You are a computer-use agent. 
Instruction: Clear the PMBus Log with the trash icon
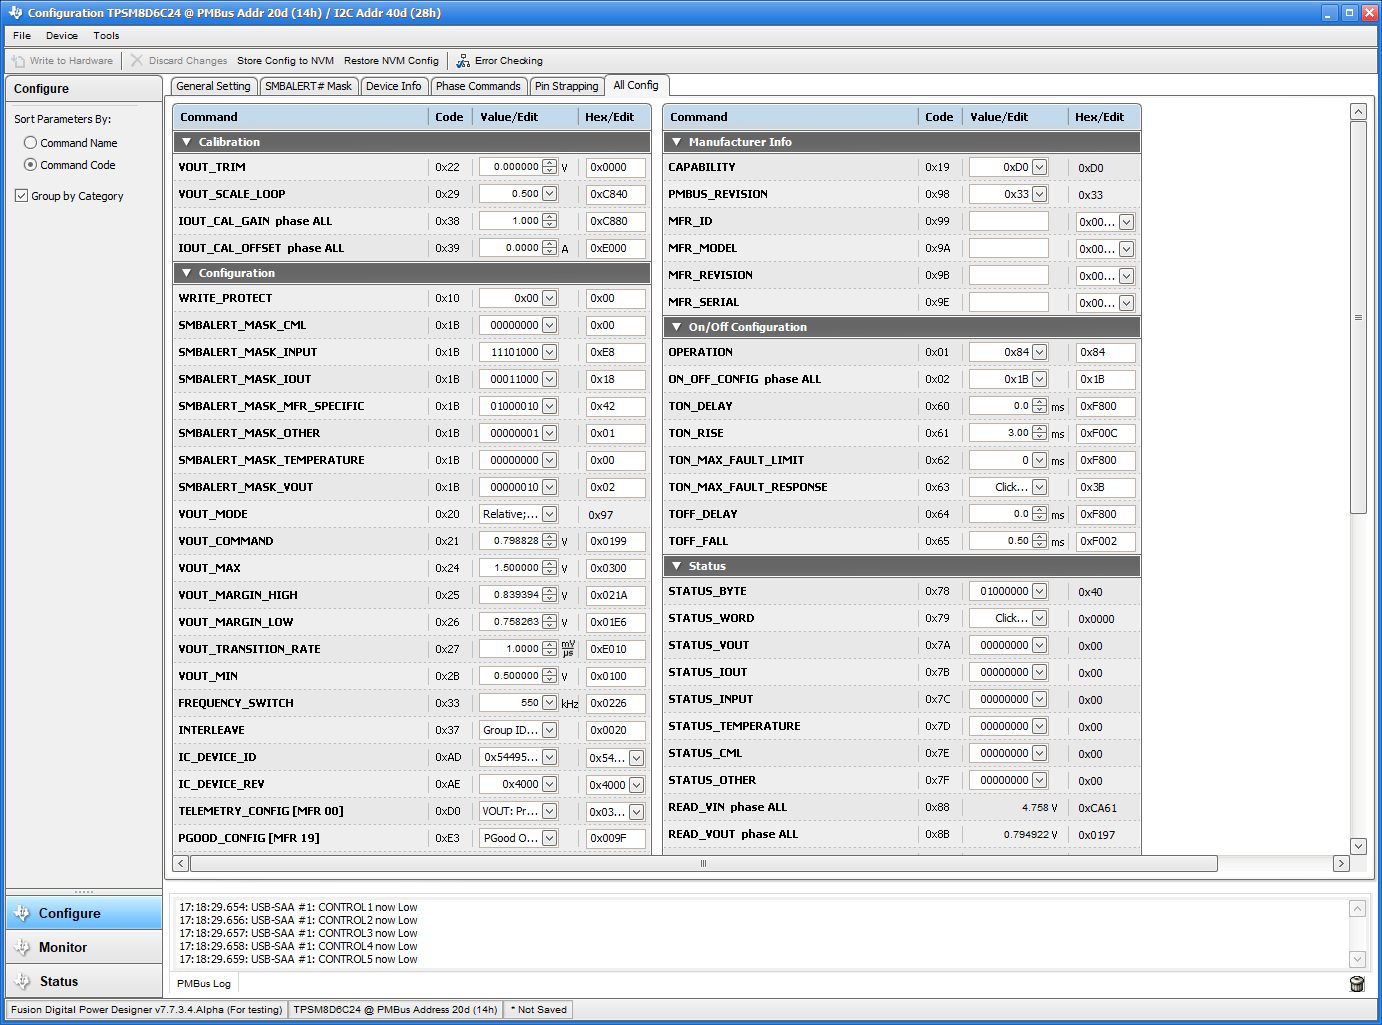click(1357, 984)
